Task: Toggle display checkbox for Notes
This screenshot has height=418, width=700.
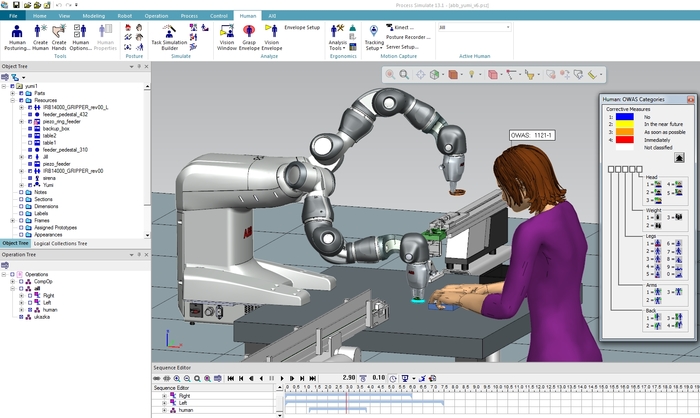Action: pos(21,192)
